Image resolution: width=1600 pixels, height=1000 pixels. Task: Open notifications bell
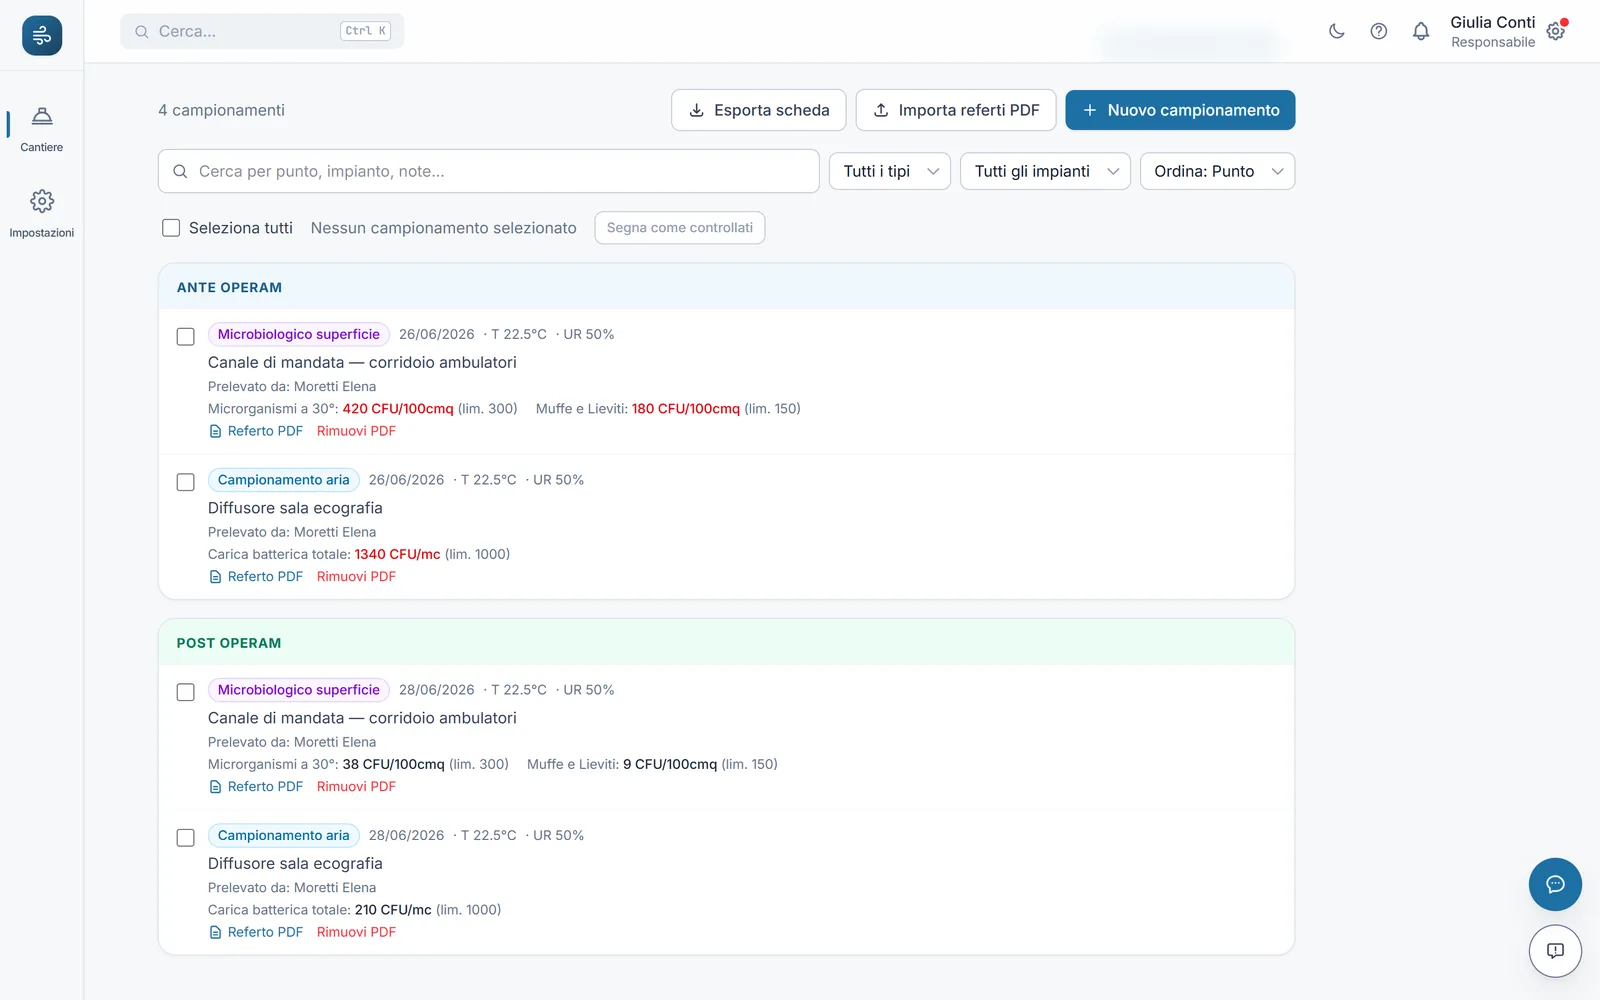pos(1421,31)
